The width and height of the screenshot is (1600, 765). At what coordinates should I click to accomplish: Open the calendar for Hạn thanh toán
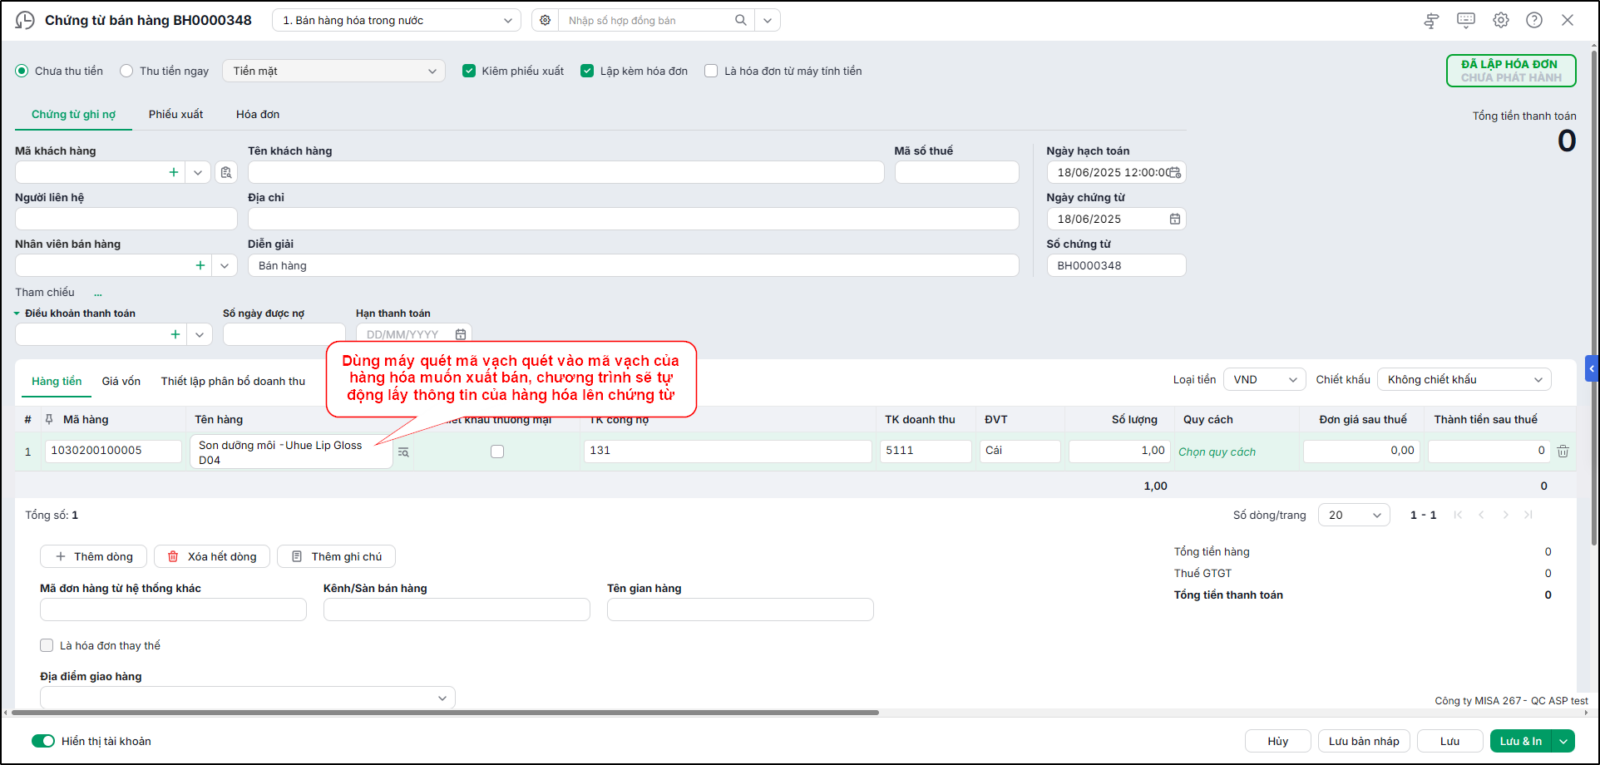pyautogui.click(x=460, y=334)
